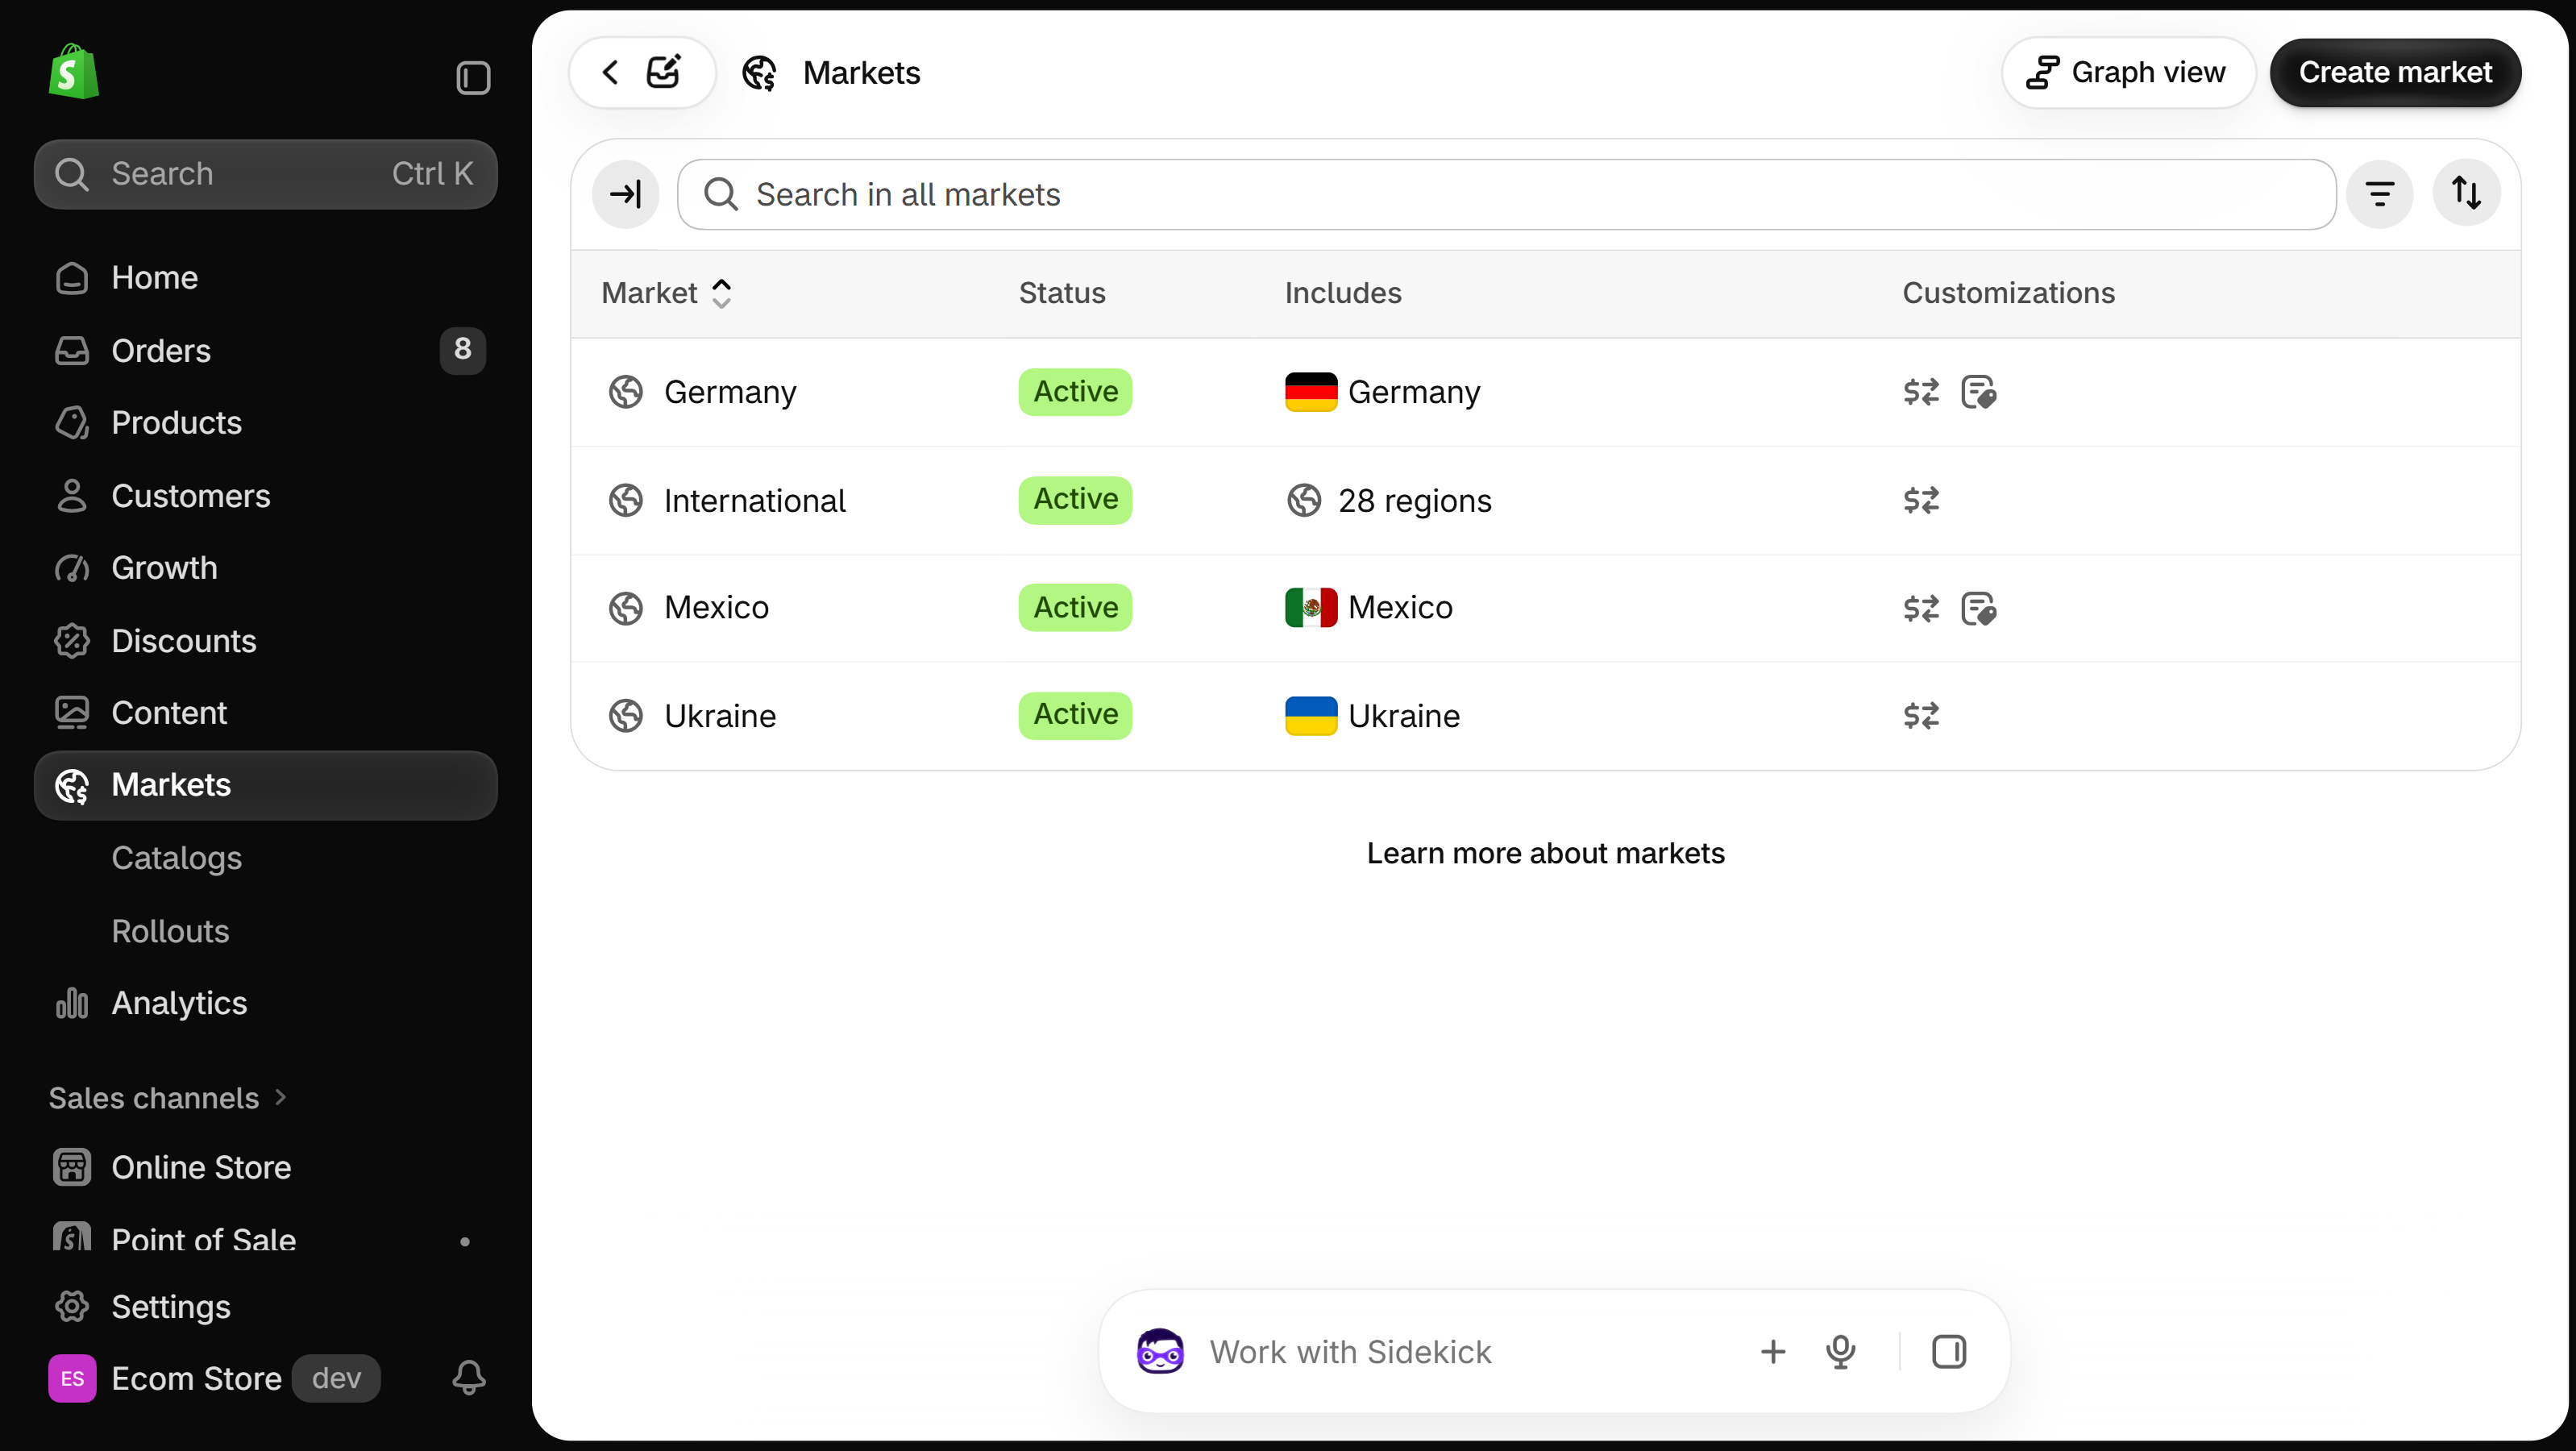Click Germany's catalog customization icon

coord(1978,392)
